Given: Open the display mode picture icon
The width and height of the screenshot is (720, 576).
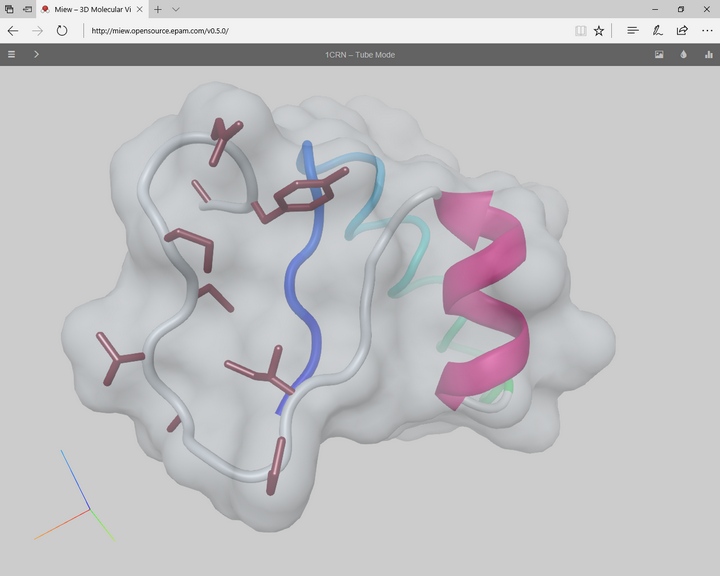Looking at the screenshot, I should [x=659, y=54].
